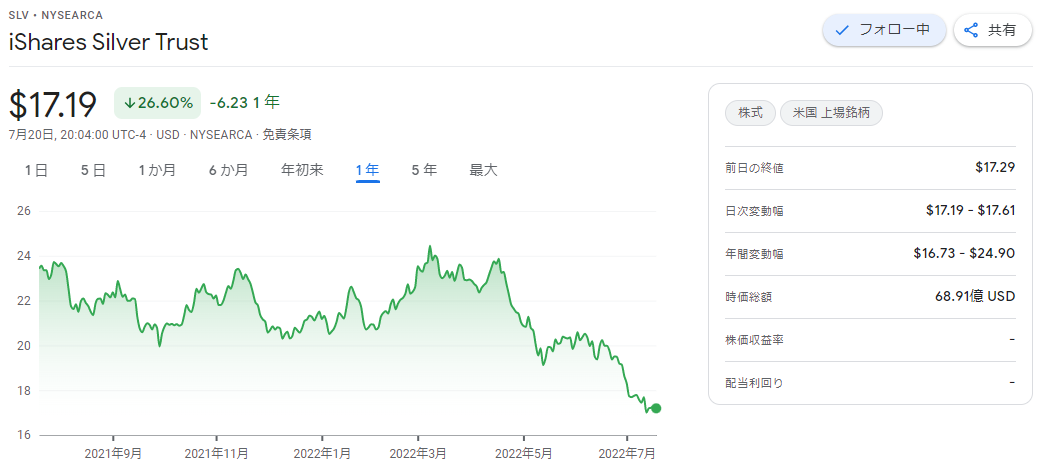Click the 2022年7月 axis label
Viewport: 1059px width, 469px height.
[x=627, y=454]
